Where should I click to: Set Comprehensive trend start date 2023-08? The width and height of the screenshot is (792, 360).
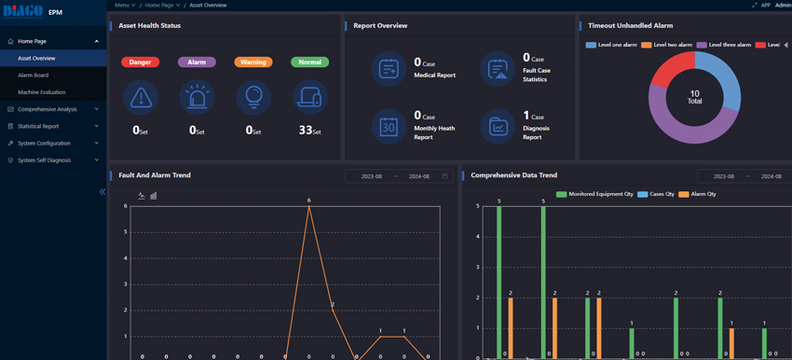pyautogui.click(x=723, y=176)
